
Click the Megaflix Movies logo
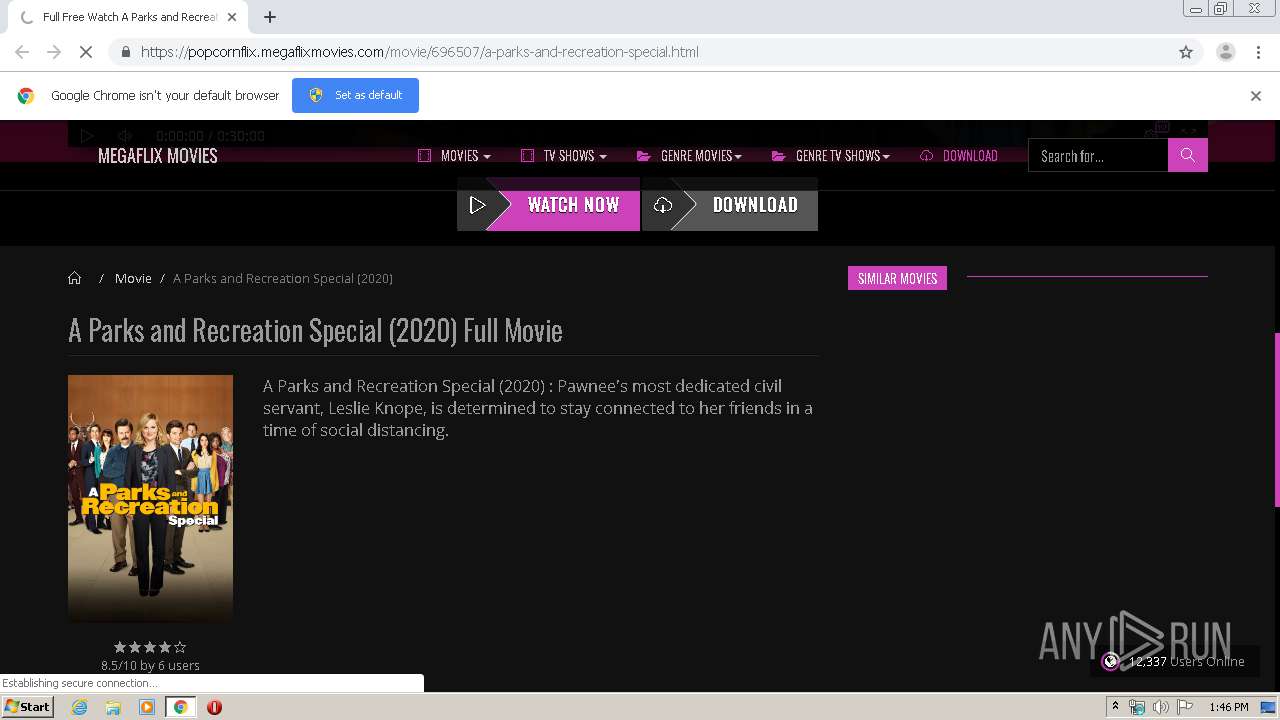click(157, 156)
